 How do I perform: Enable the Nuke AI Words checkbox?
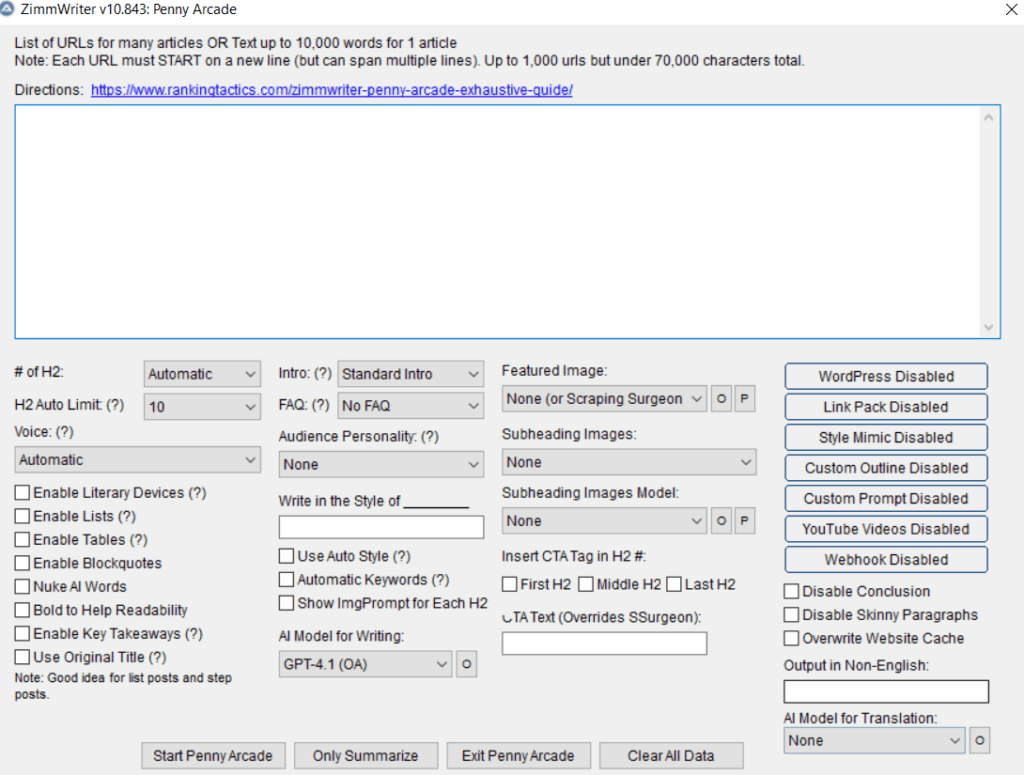click(x=22, y=587)
